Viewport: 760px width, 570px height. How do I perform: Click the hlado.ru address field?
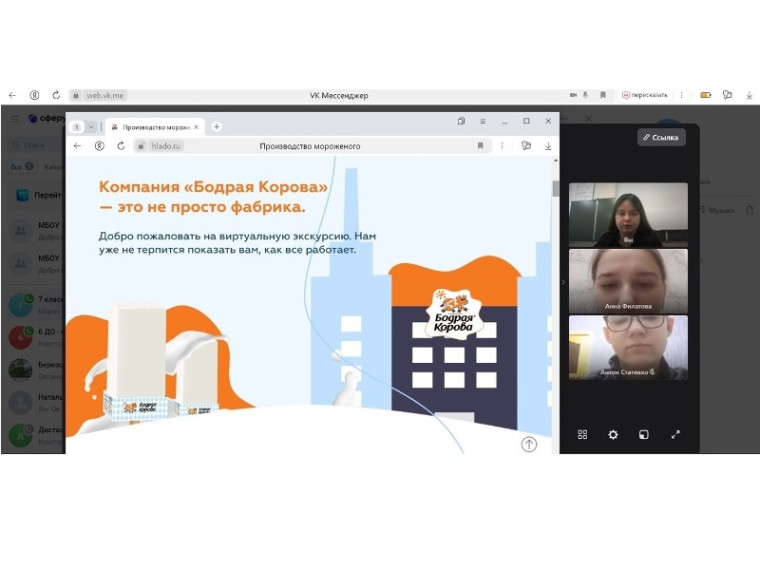pyautogui.click(x=312, y=146)
